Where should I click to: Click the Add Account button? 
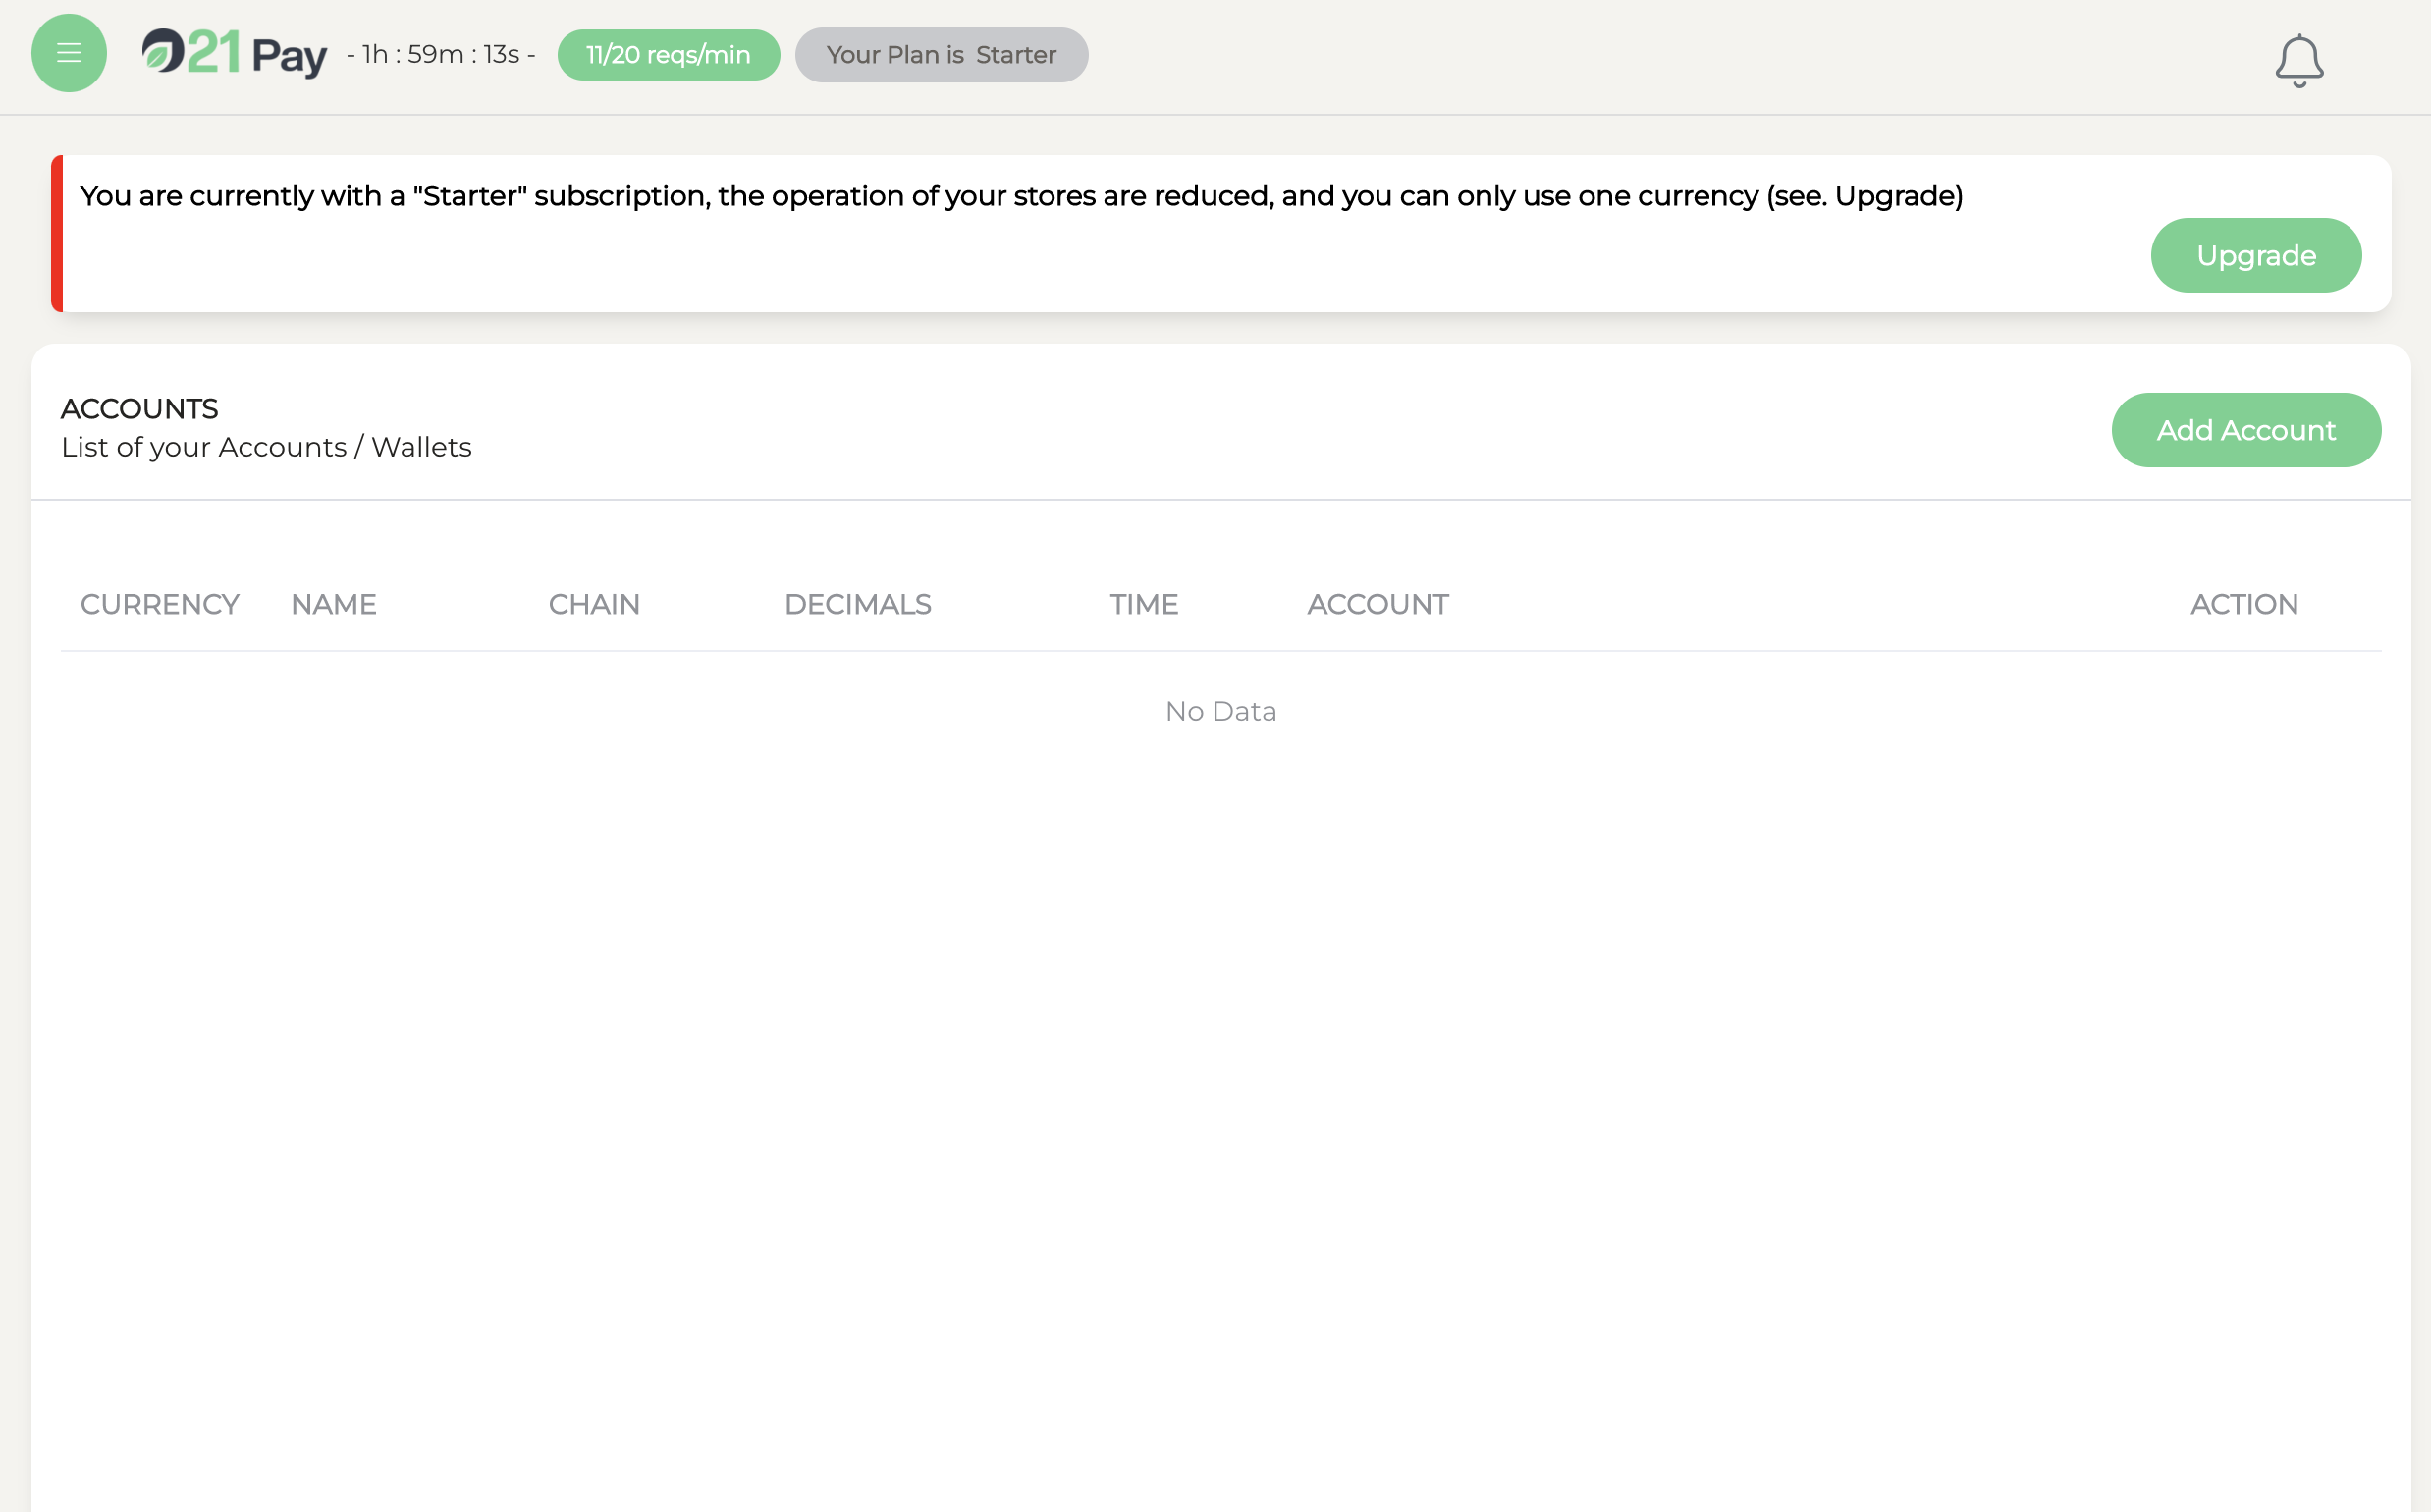click(2245, 430)
